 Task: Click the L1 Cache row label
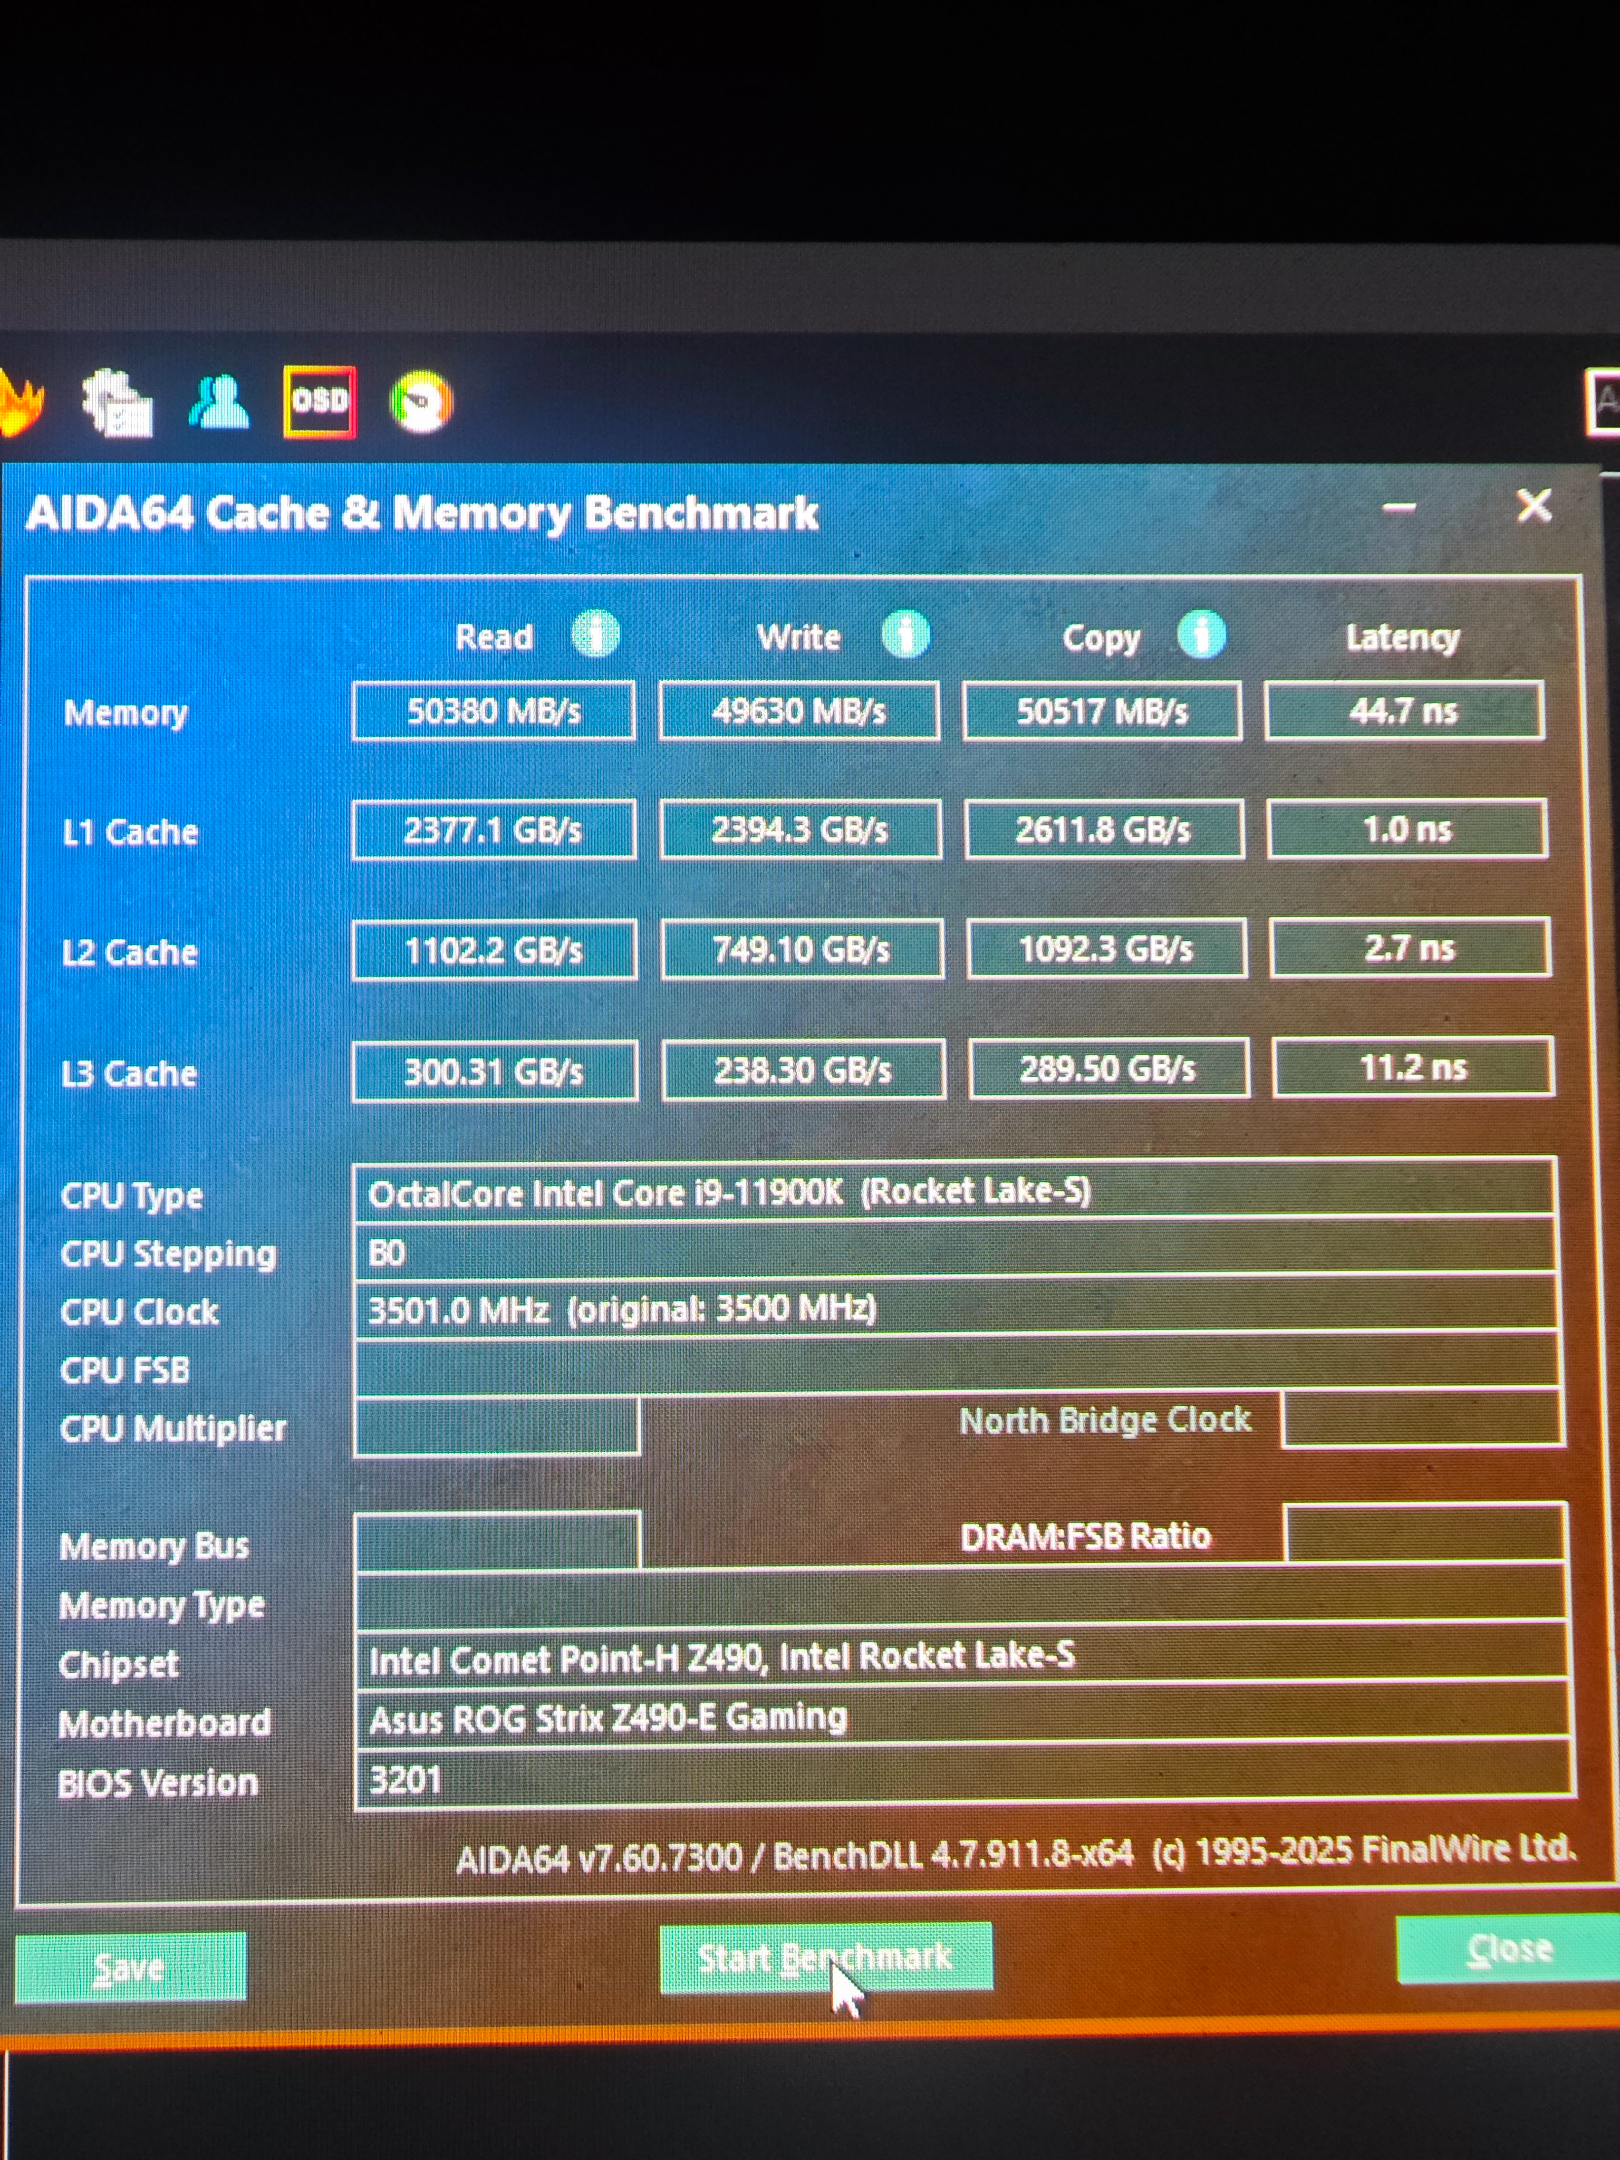point(130,832)
